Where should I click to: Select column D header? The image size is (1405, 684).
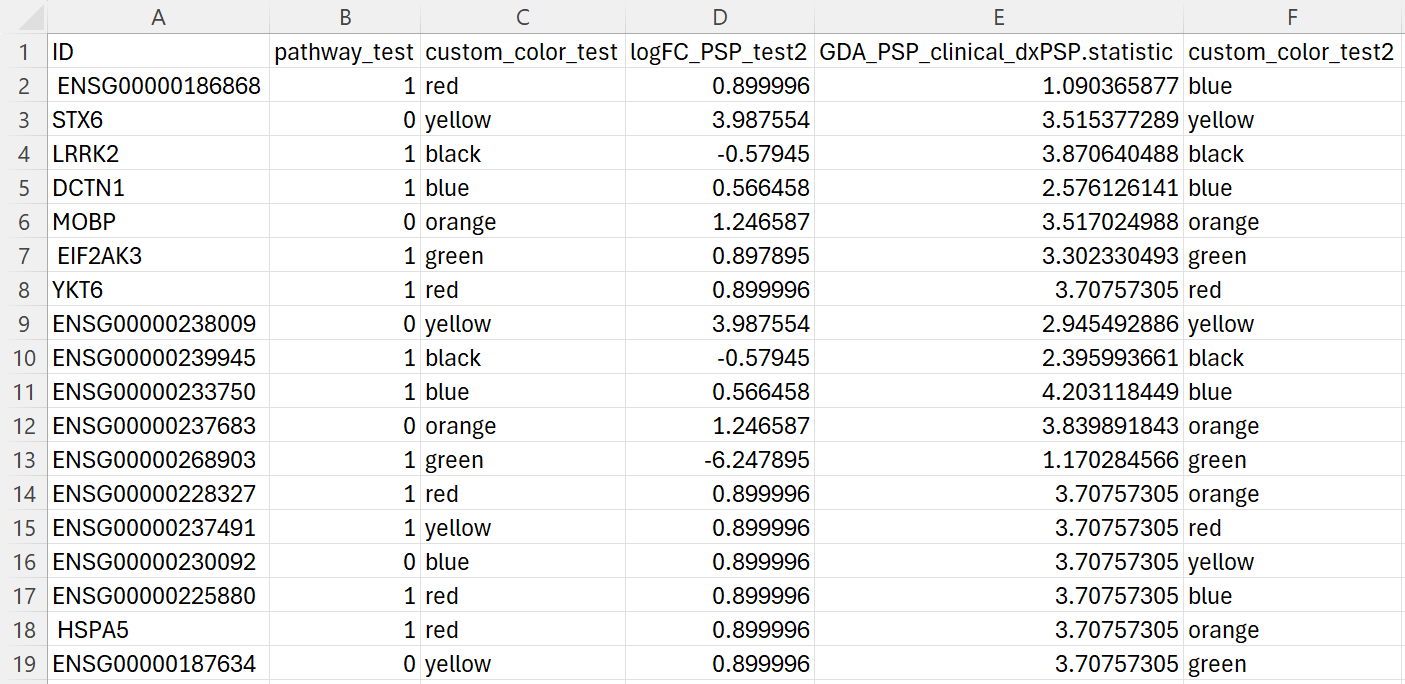pyautogui.click(x=720, y=17)
